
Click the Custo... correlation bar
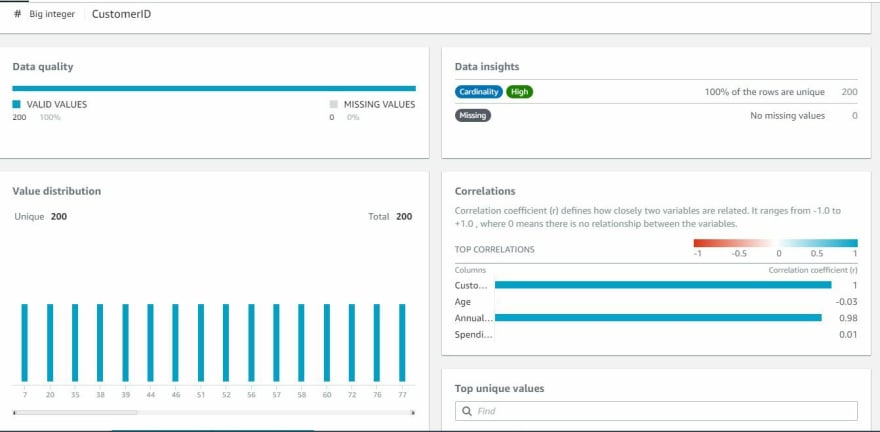663,285
